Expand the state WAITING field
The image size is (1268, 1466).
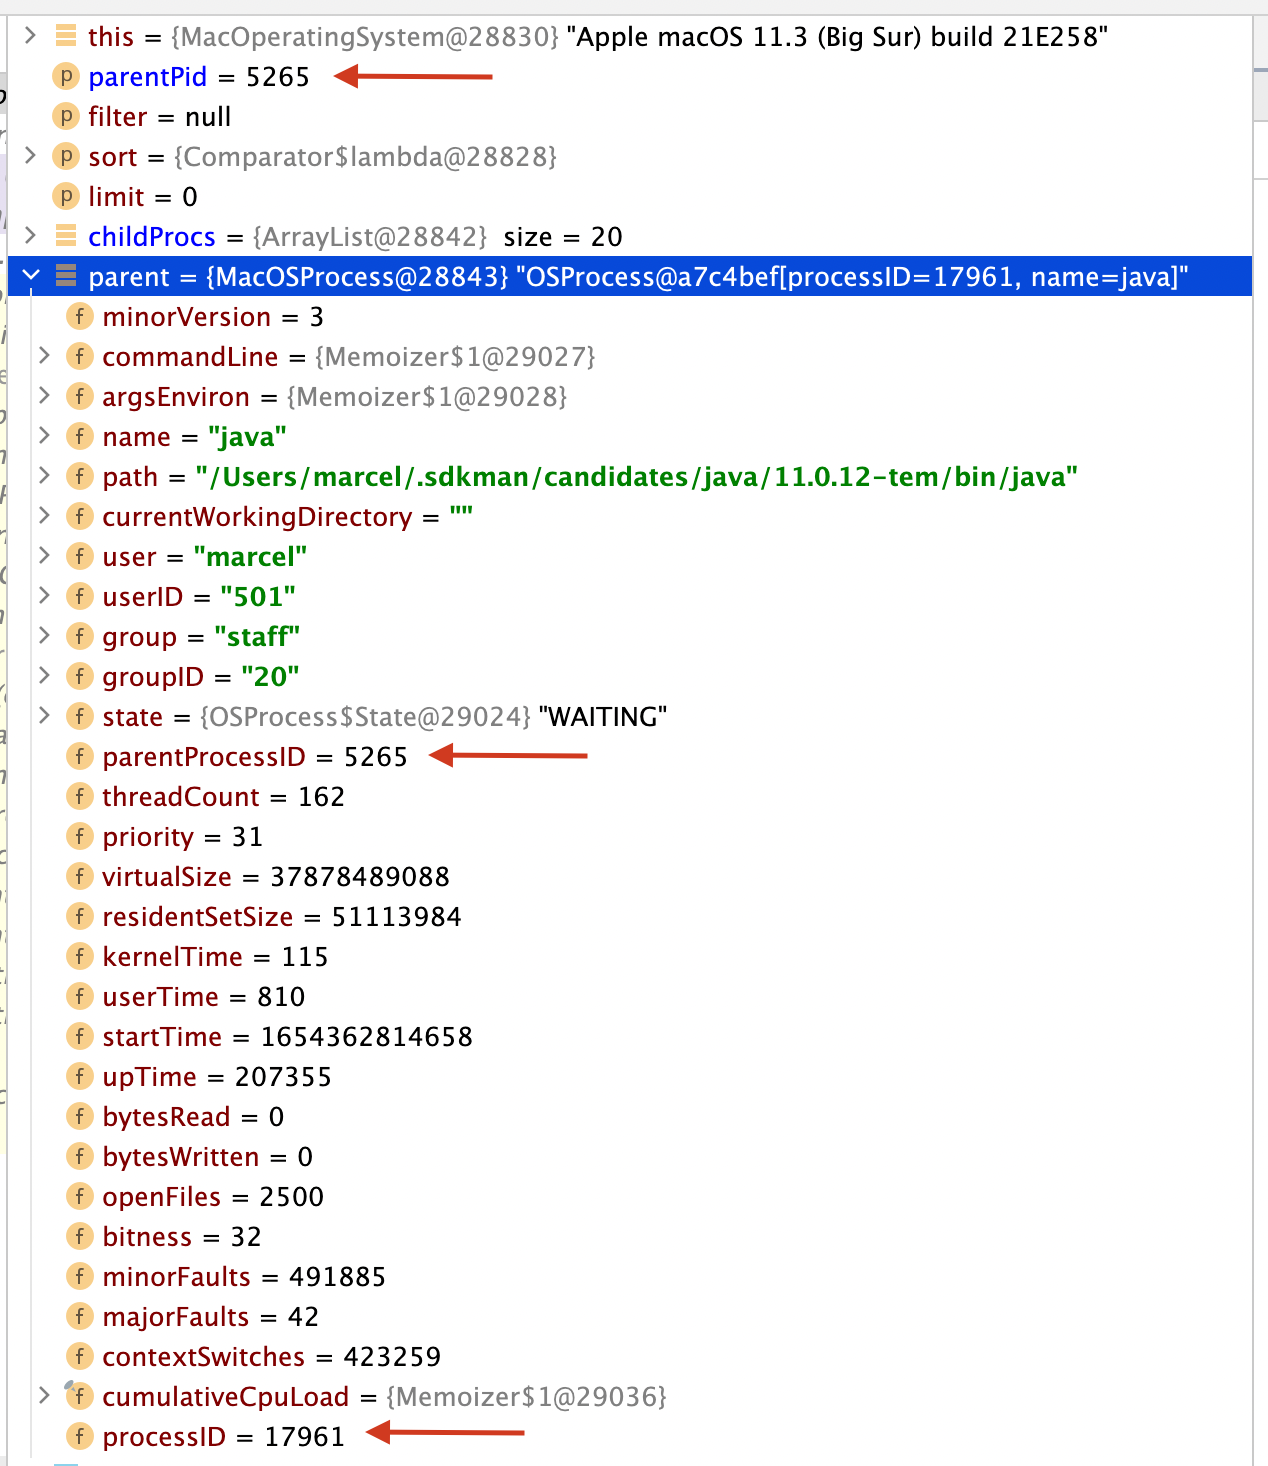coord(44,716)
